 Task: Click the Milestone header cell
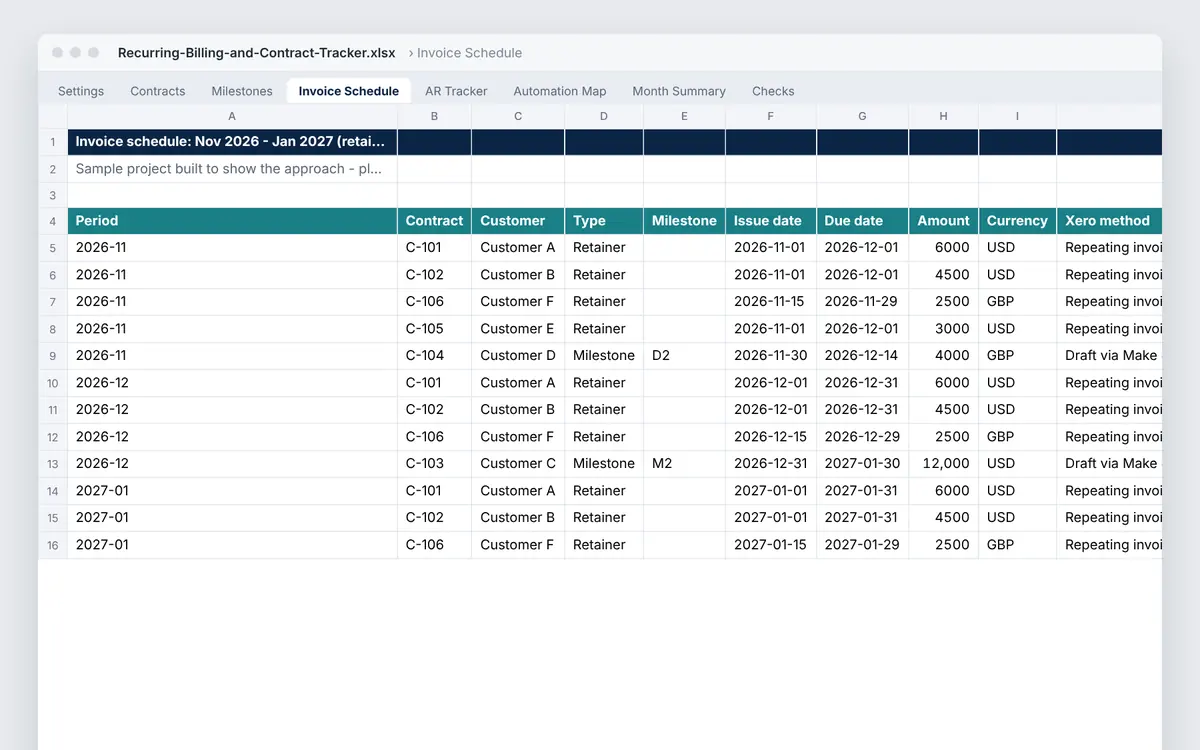pos(684,221)
